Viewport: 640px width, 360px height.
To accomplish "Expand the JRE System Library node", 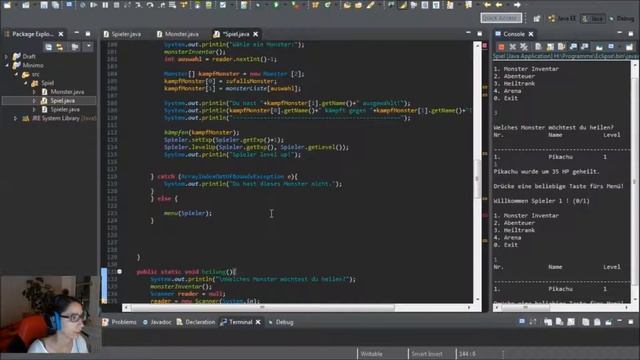I will (16, 118).
